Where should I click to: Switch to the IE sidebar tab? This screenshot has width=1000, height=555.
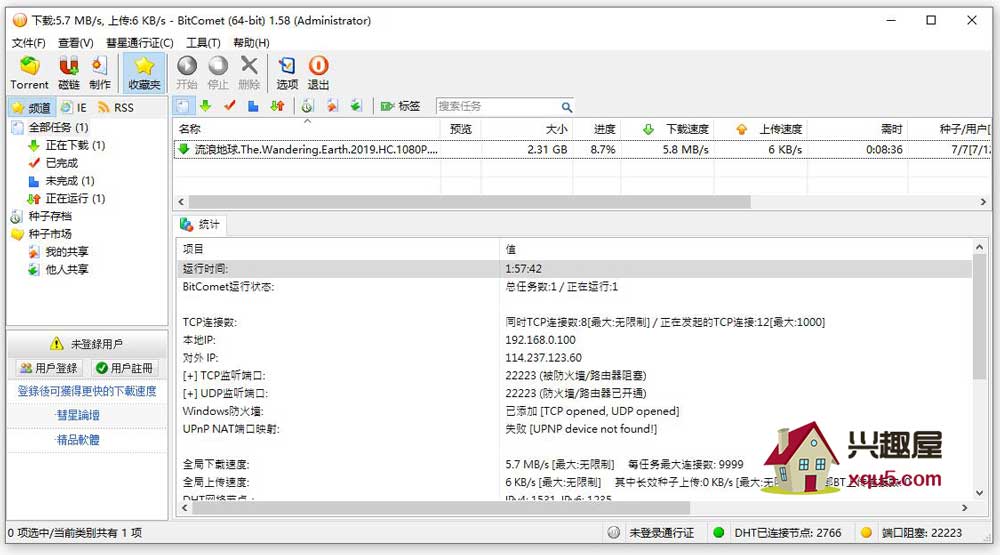pos(74,107)
